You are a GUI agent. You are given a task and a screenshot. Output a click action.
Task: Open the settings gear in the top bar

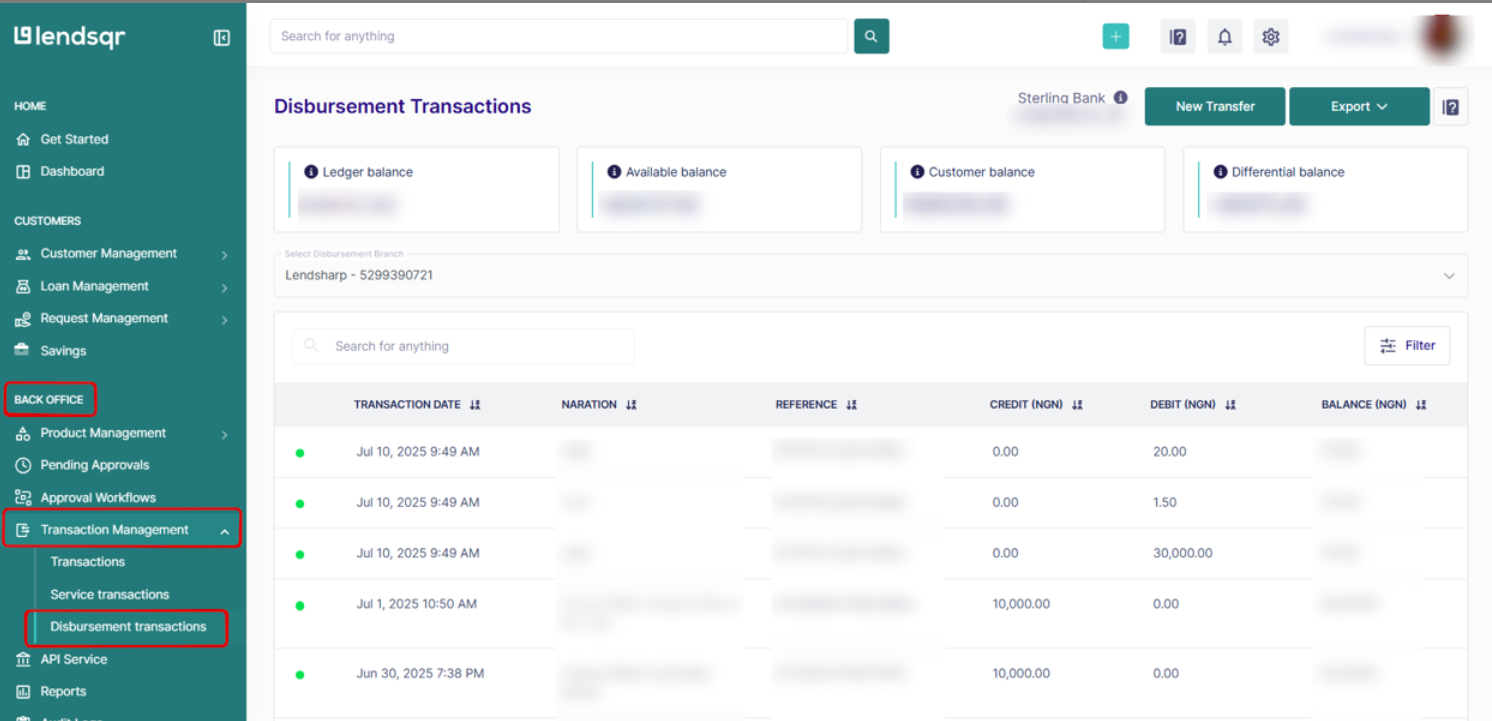pos(1271,36)
